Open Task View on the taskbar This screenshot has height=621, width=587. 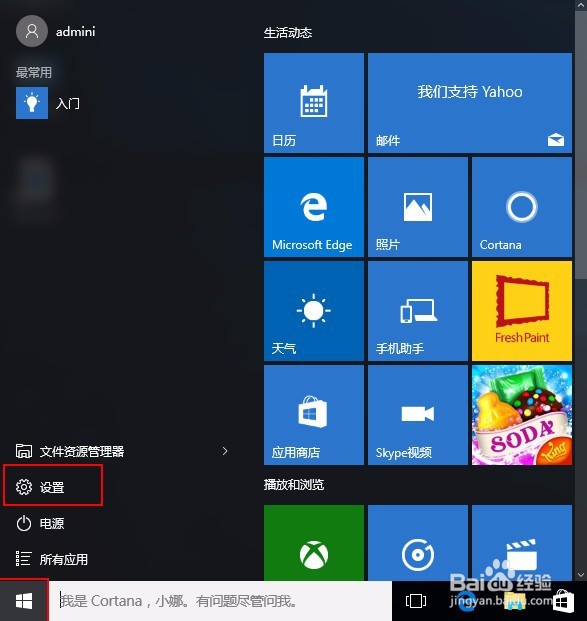tap(416, 601)
